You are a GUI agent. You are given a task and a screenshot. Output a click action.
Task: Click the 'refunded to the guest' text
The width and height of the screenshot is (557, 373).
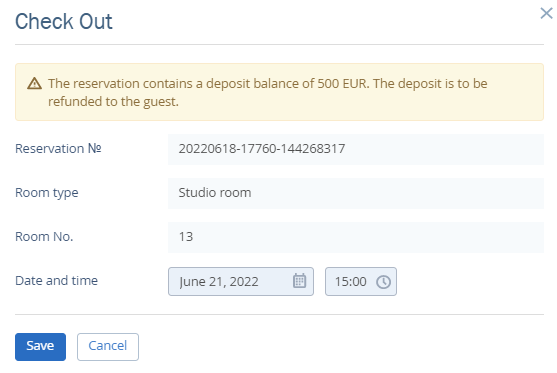tap(113, 102)
